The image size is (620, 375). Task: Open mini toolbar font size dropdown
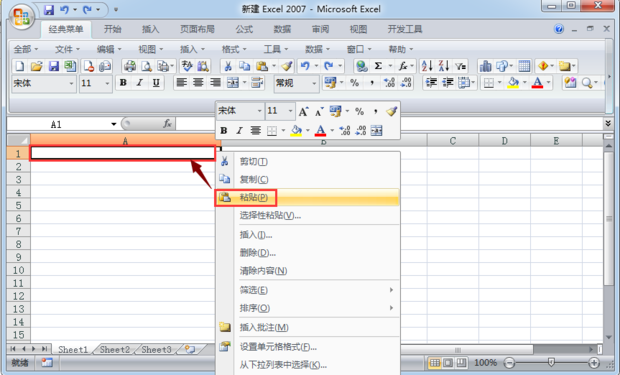(290, 111)
